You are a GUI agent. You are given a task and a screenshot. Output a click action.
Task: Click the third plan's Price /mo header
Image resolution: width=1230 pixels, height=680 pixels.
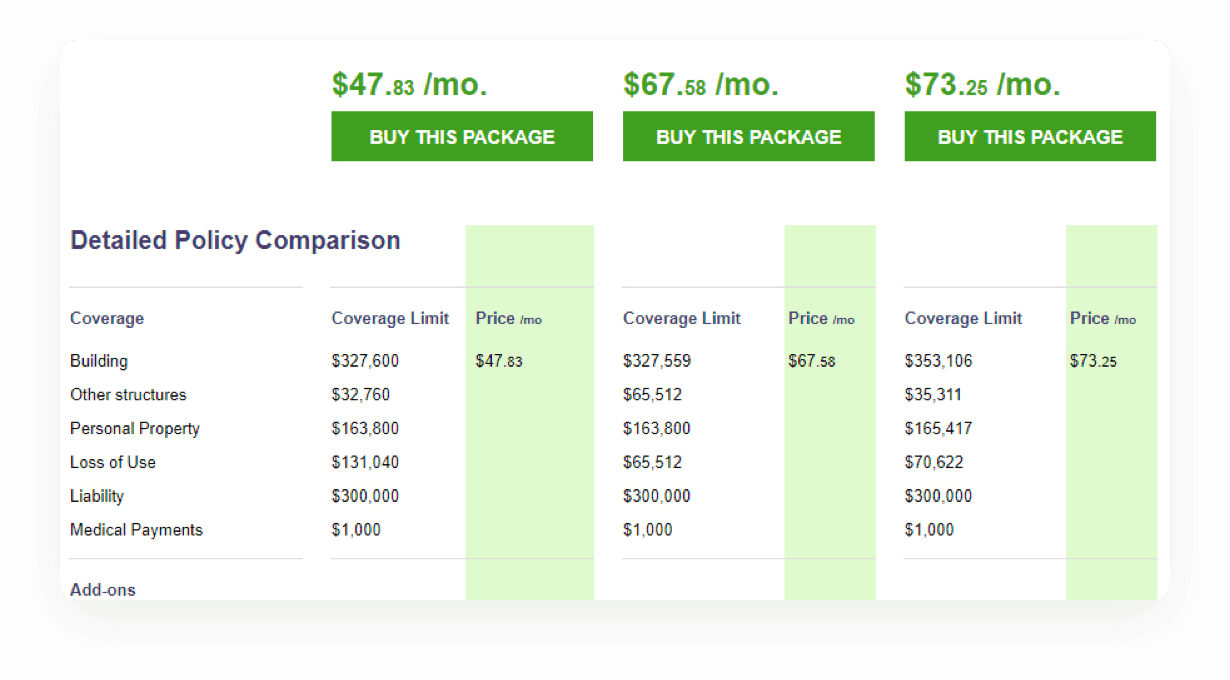pos(1103,319)
